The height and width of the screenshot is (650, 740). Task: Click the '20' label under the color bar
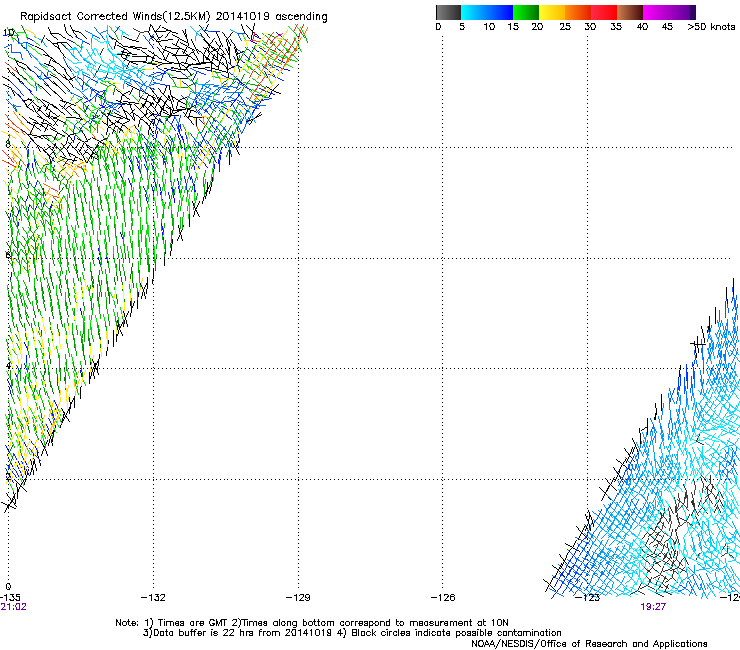pyautogui.click(x=537, y=27)
